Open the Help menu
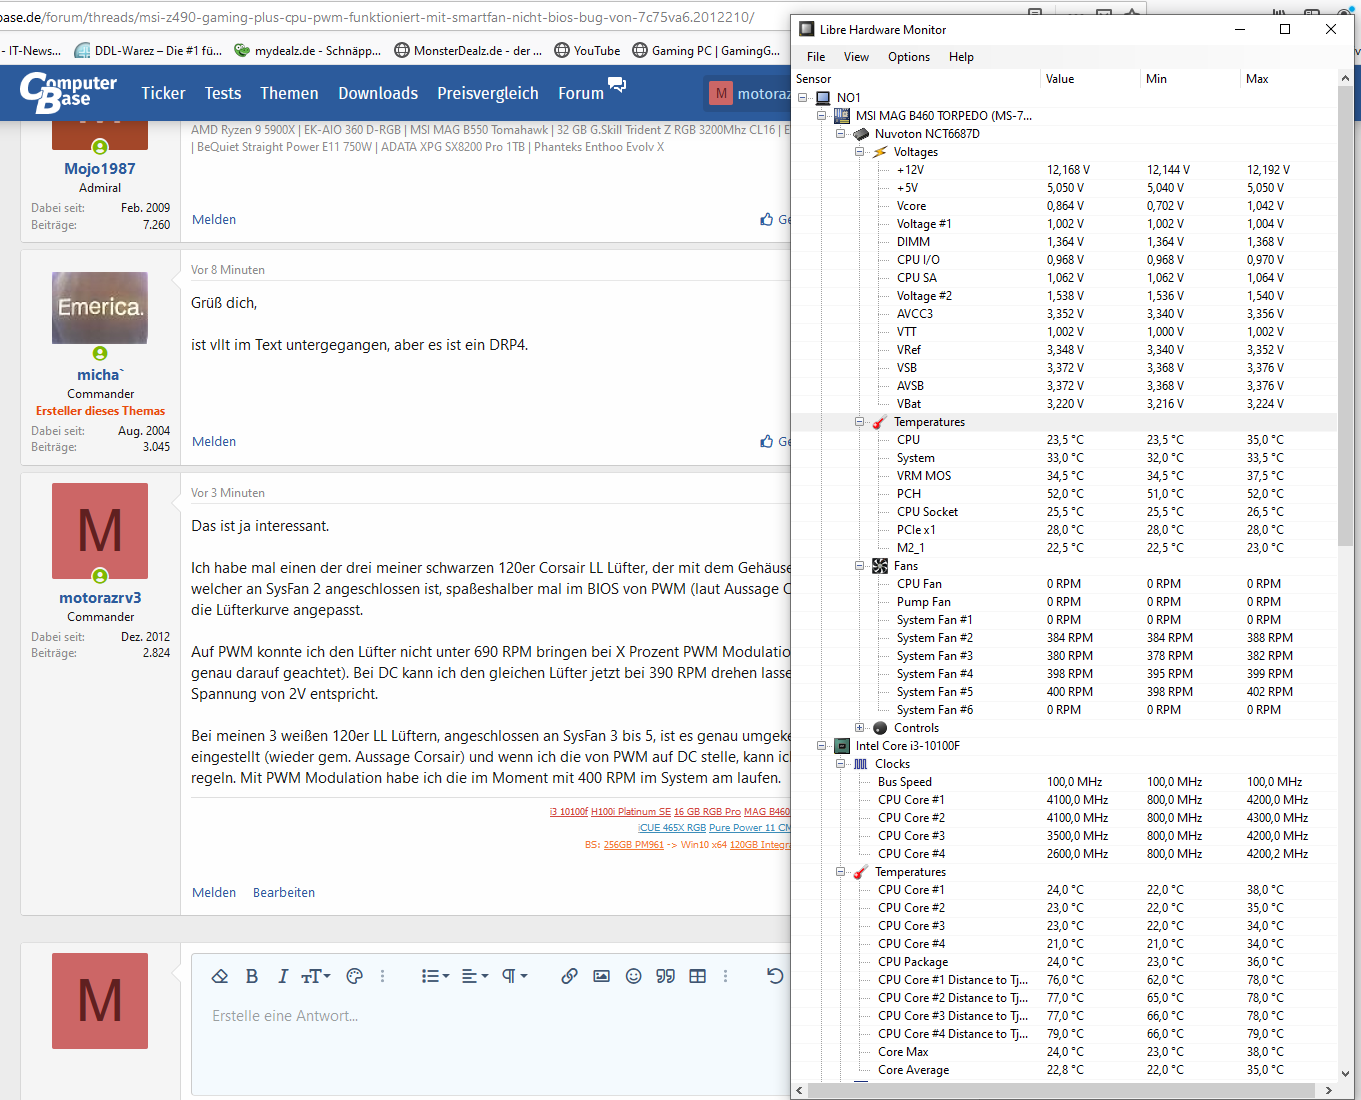The height and width of the screenshot is (1100, 1361). pos(961,57)
